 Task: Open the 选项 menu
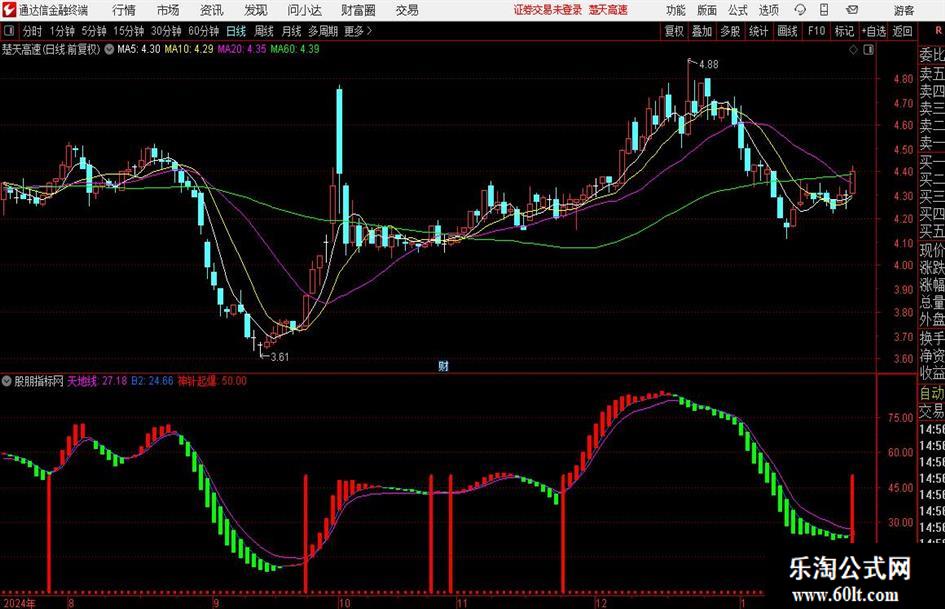768,10
